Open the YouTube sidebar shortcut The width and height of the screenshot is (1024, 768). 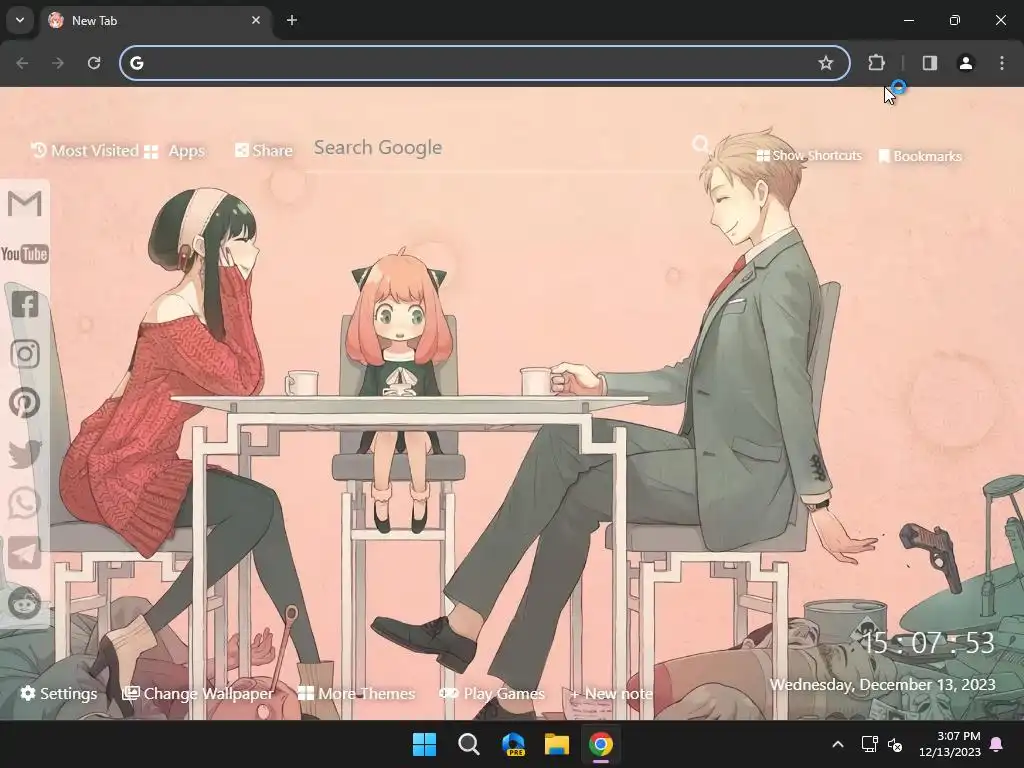coord(25,254)
